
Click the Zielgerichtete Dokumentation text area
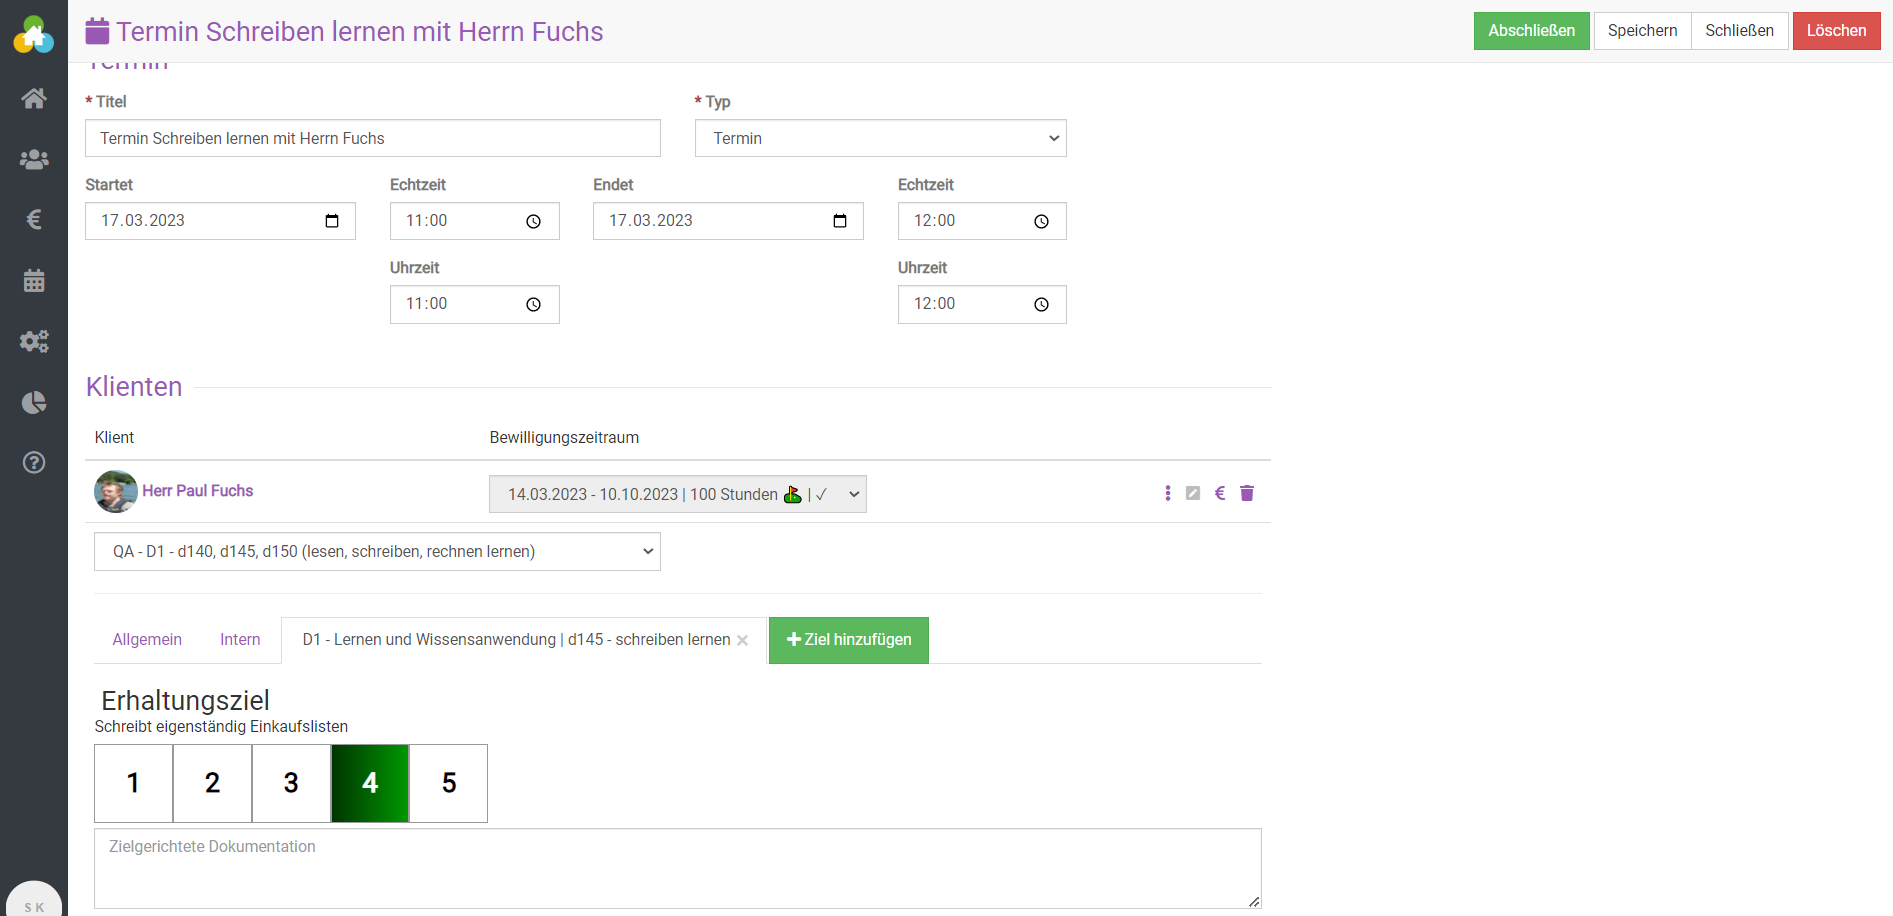click(x=677, y=868)
